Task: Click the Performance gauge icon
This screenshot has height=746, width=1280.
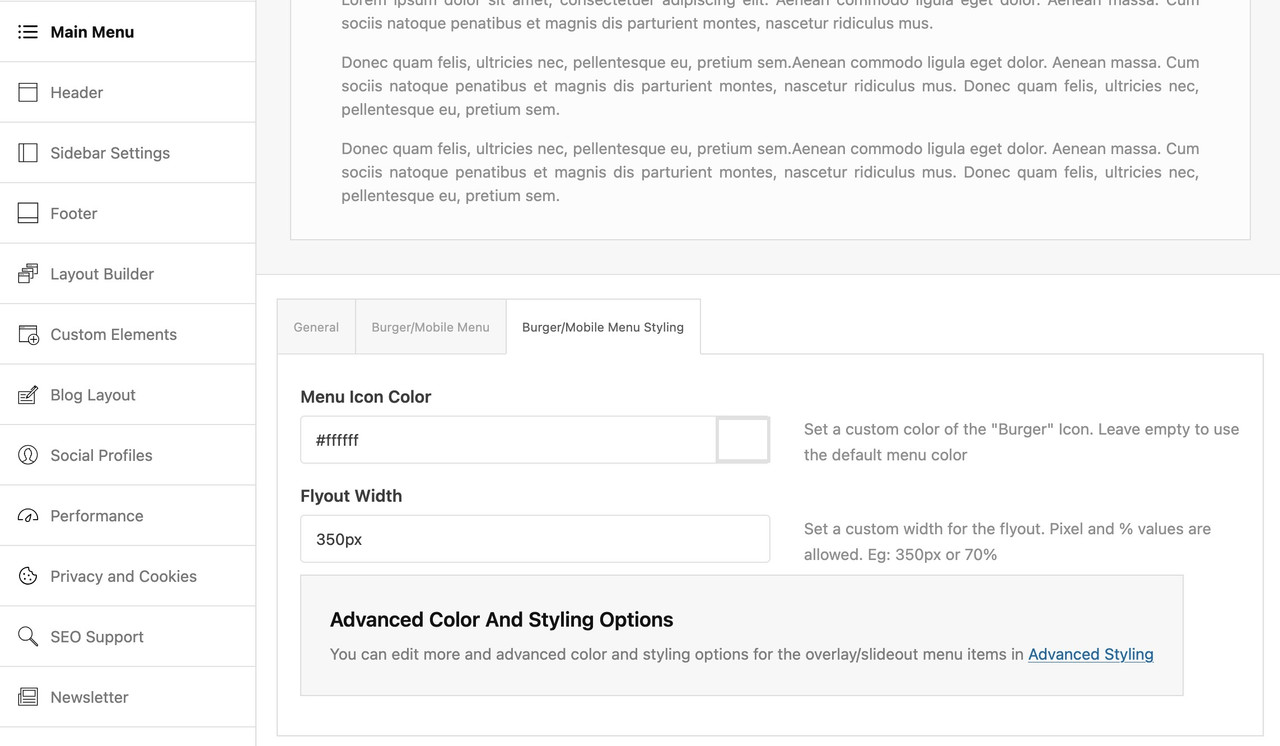Action: point(28,516)
